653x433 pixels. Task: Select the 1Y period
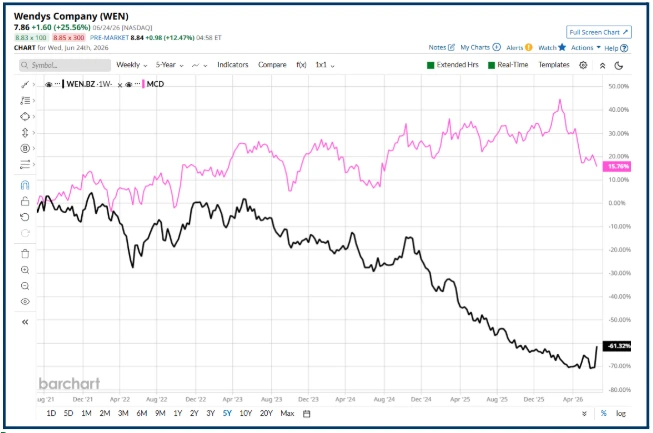[x=178, y=413]
